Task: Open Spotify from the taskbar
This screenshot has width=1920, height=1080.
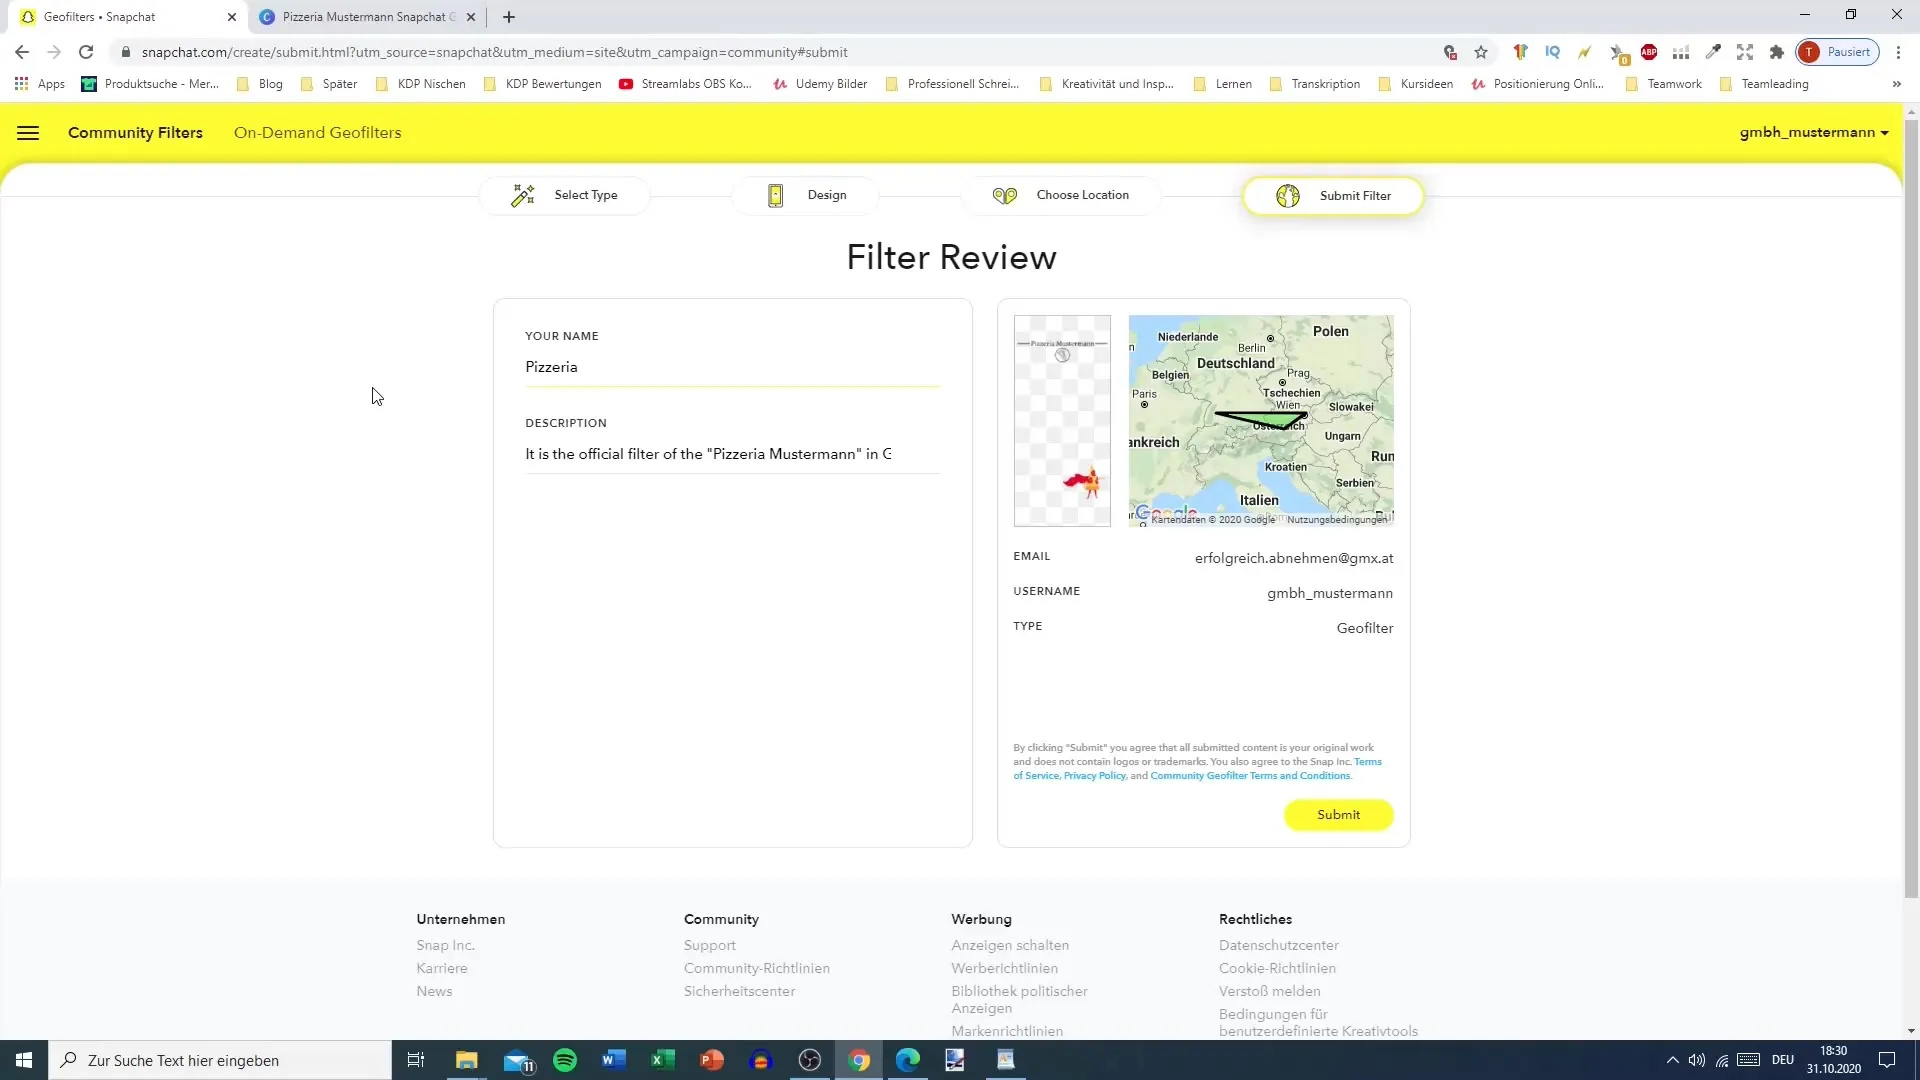Action: (565, 1060)
